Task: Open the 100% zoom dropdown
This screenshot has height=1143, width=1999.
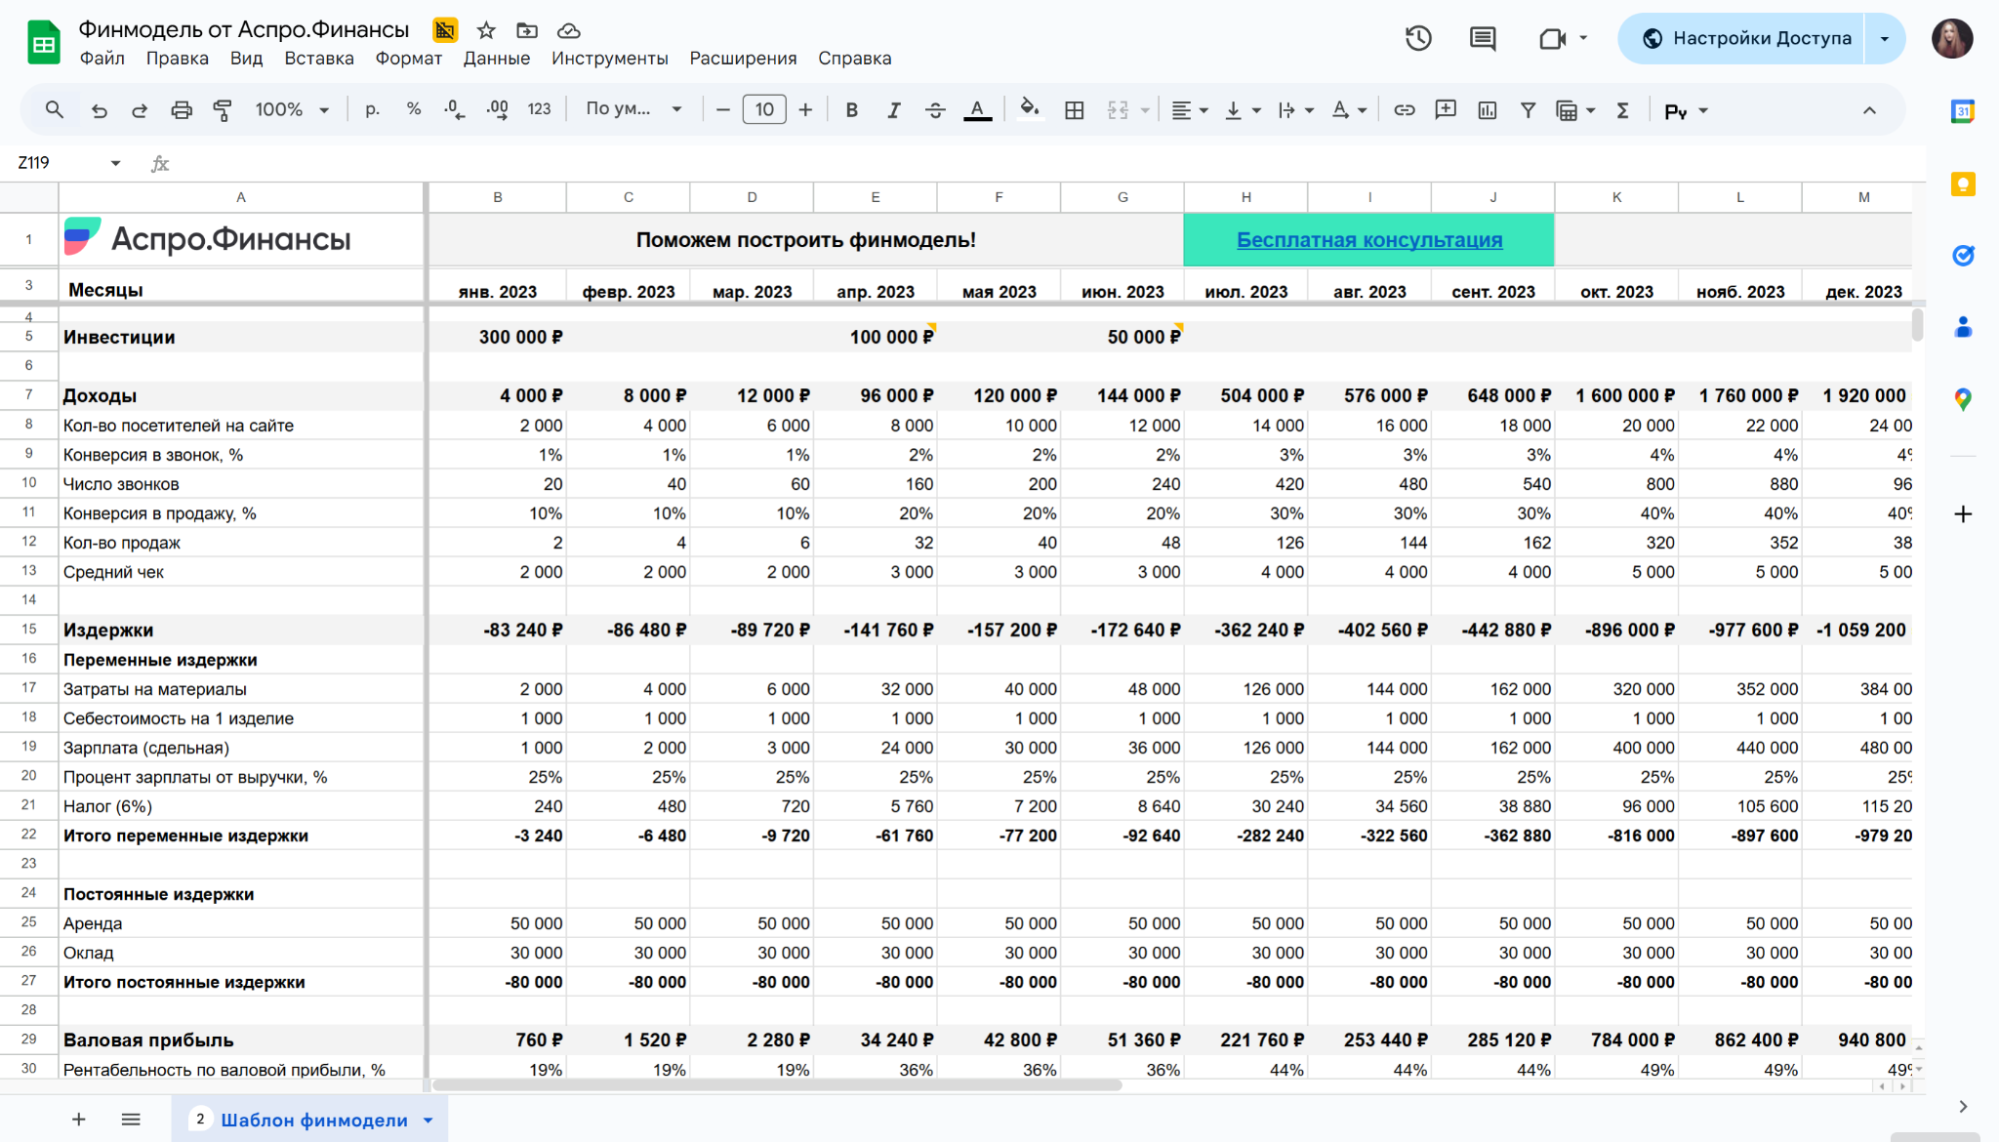Action: (291, 110)
